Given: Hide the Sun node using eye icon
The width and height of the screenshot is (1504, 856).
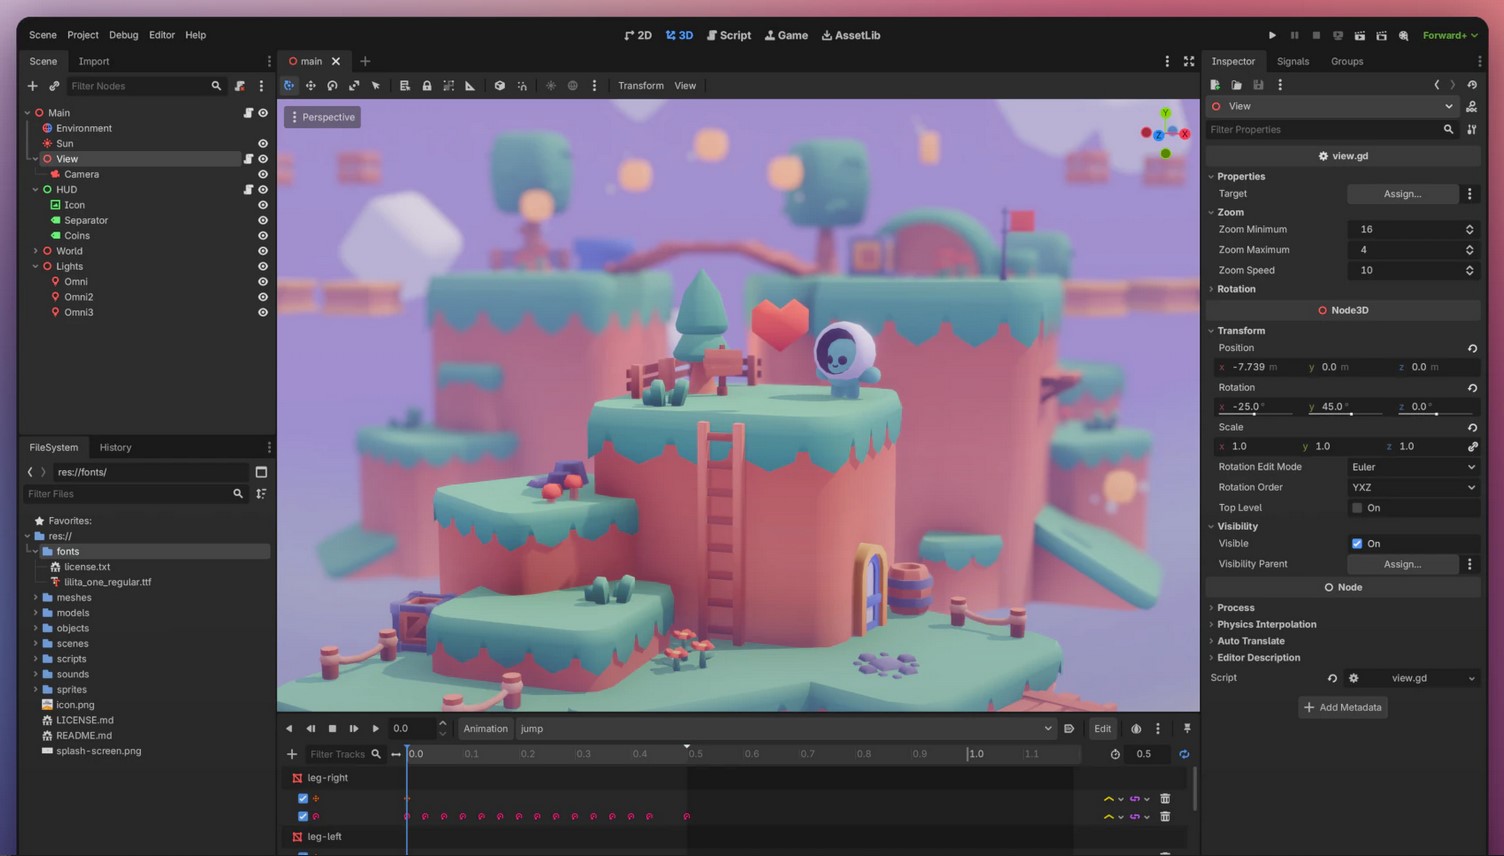Looking at the screenshot, I should point(263,144).
